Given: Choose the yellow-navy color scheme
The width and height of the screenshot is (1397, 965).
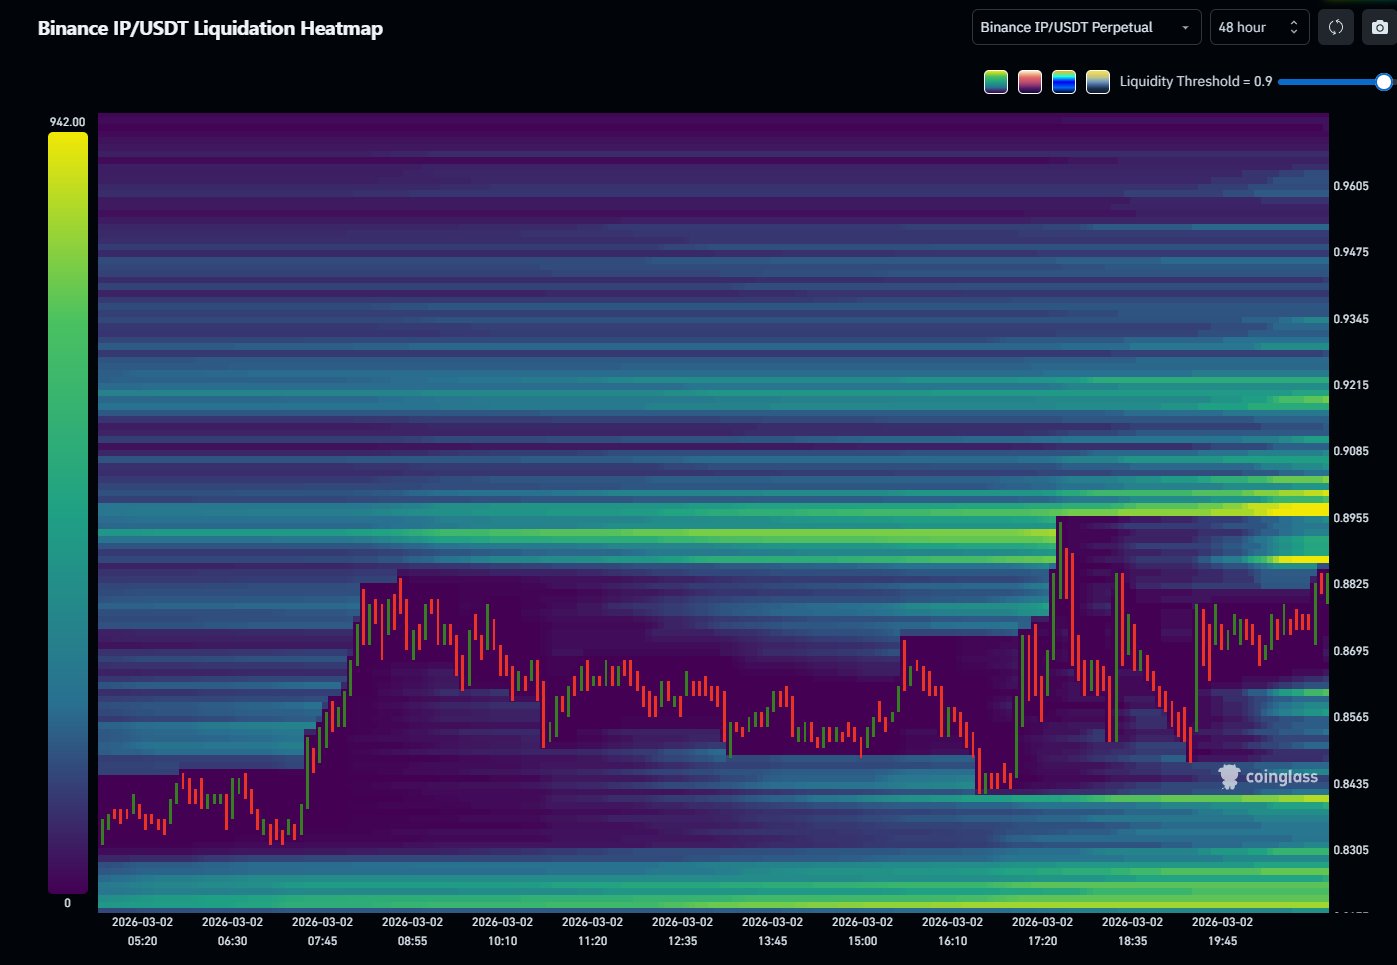Looking at the screenshot, I should click(1097, 82).
